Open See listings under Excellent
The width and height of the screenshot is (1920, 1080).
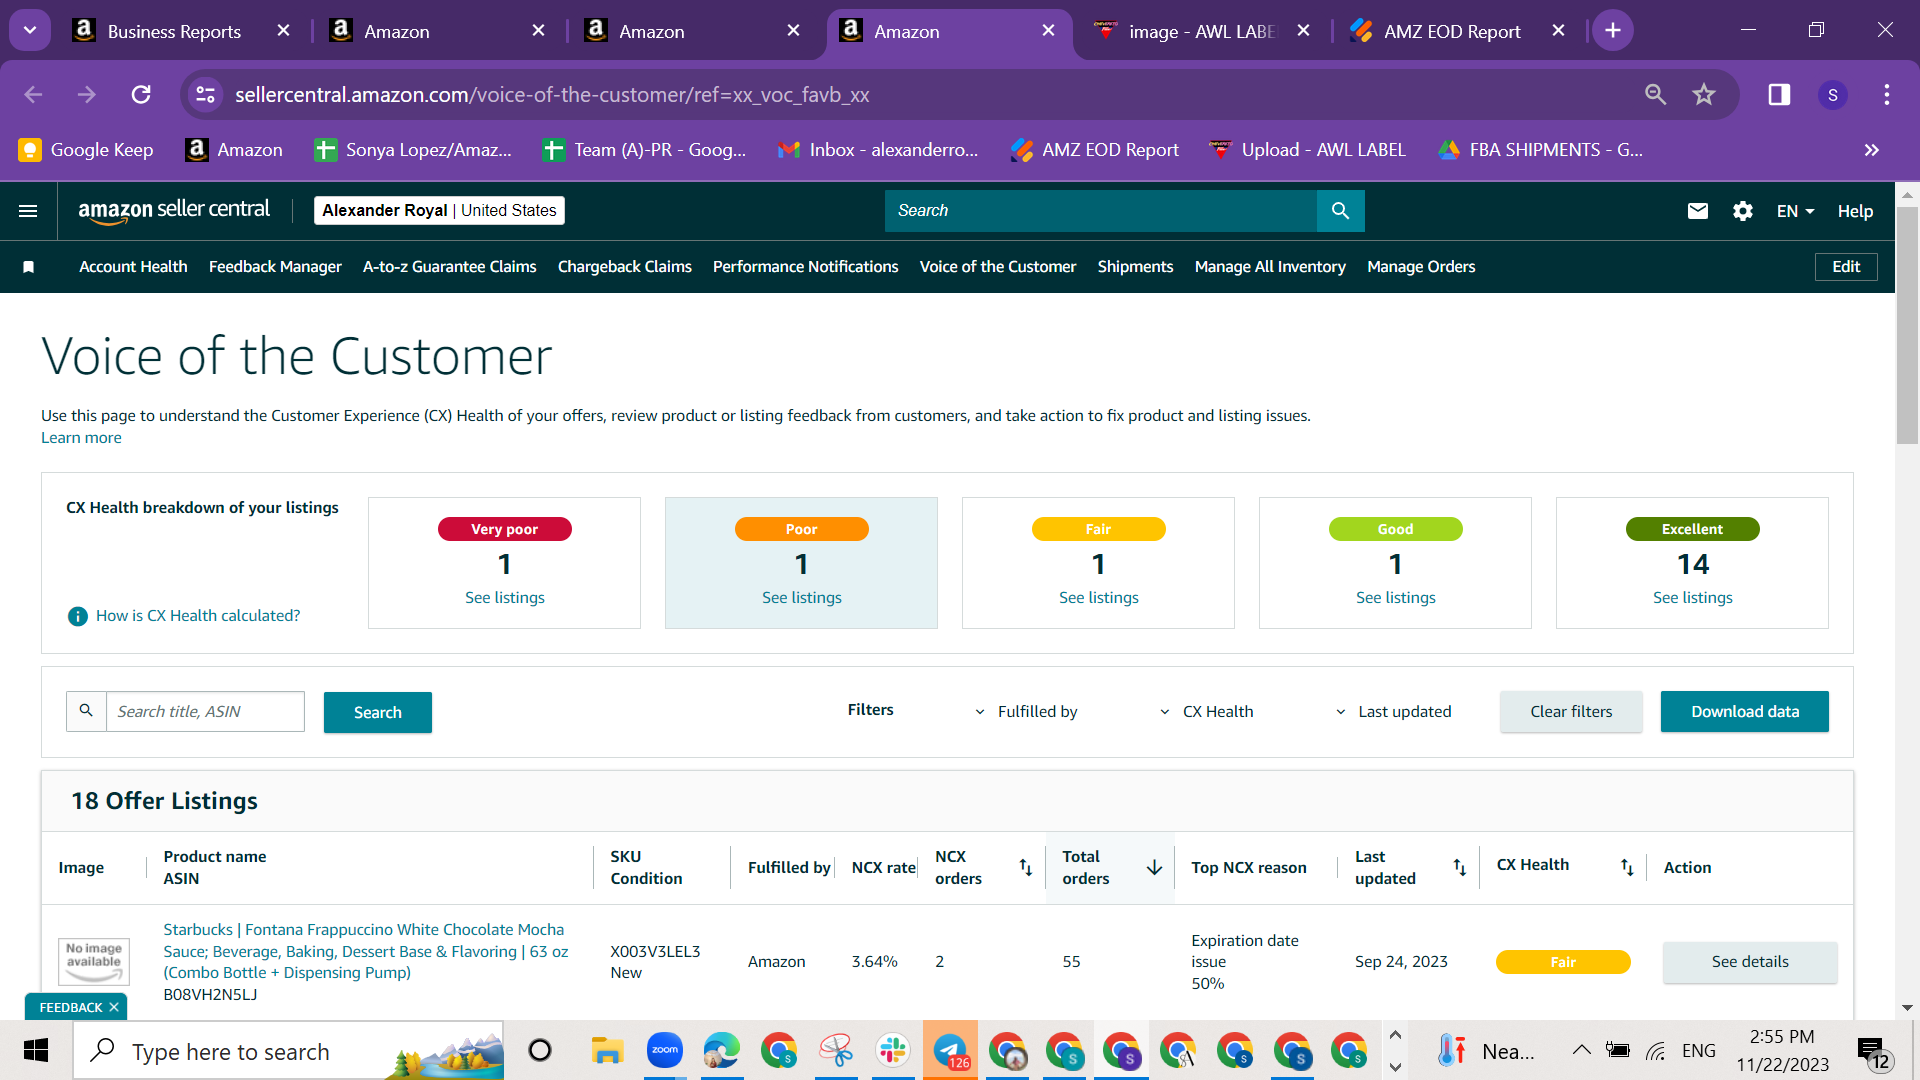1692,598
